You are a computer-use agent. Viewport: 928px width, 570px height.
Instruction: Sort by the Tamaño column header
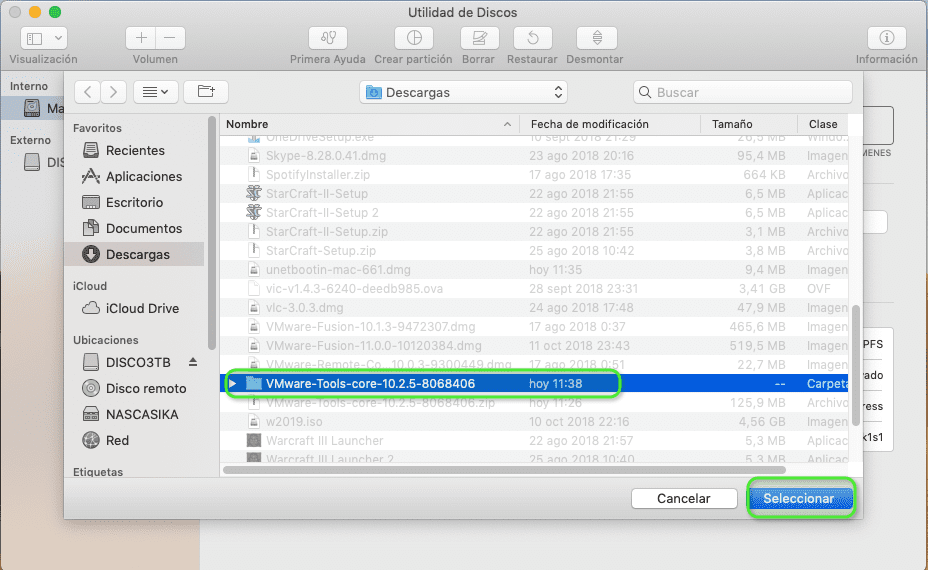pyautogui.click(x=749, y=124)
